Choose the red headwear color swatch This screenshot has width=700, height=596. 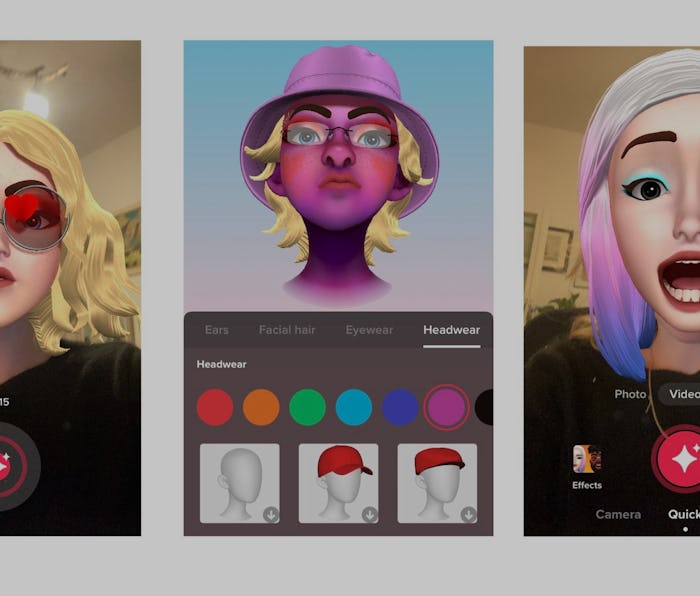coord(215,407)
